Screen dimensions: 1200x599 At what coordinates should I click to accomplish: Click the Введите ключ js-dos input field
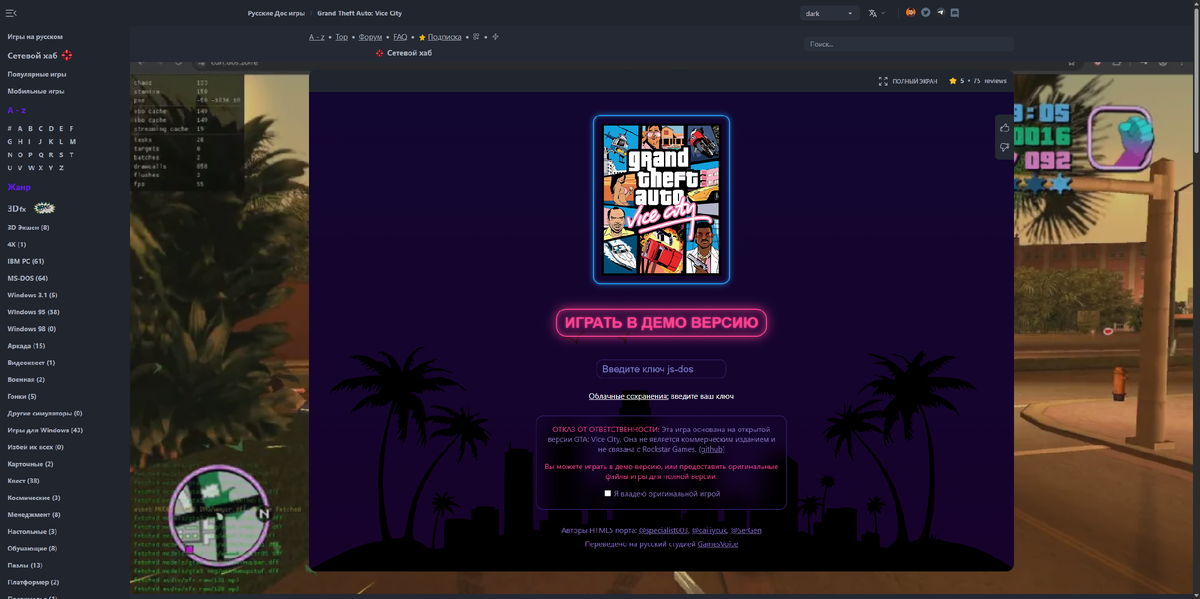(x=661, y=369)
